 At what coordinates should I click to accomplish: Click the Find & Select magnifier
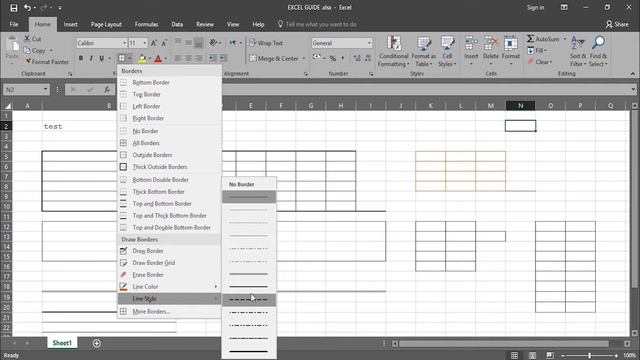(x=598, y=43)
